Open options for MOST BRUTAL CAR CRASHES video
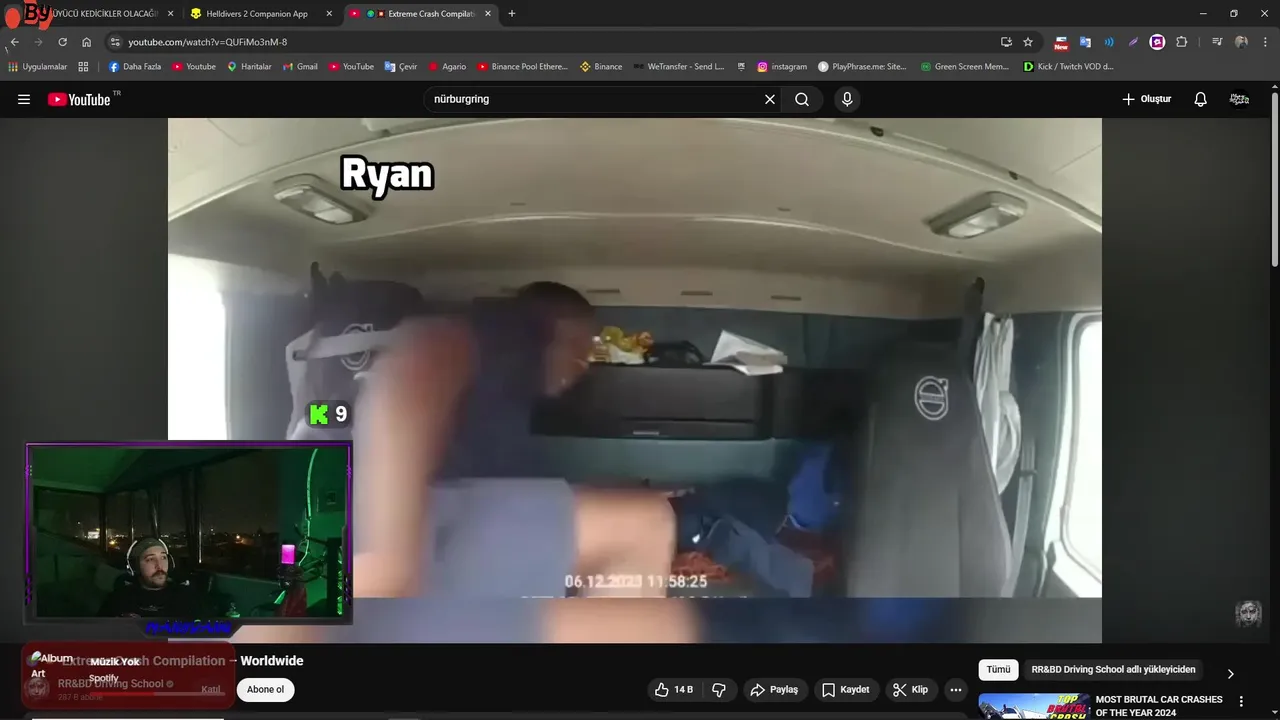This screenshot has width=1280, height=720. coord(1241,701)
